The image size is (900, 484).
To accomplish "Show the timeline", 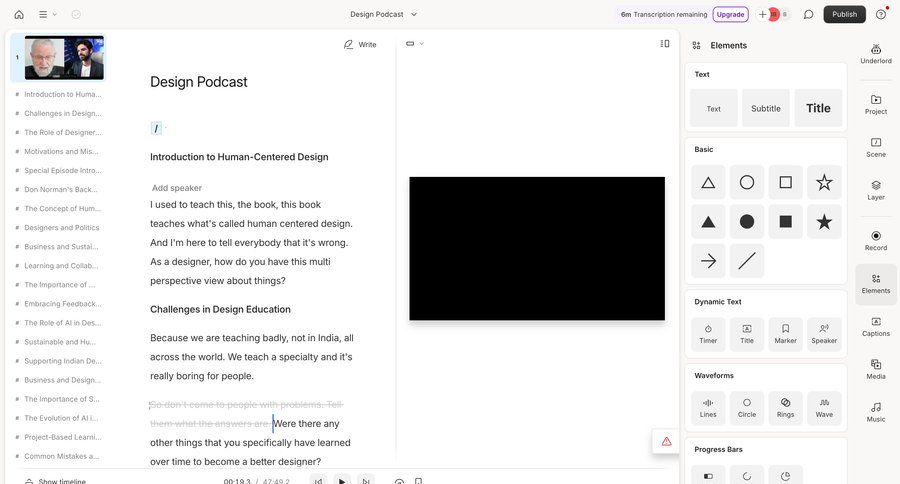I will pyautogui.click(x=55, y=481).
